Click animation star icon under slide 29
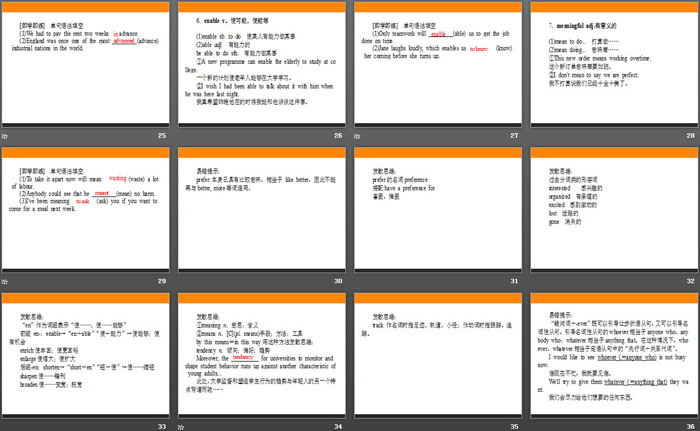The height and width of the screenshot is (431, 700). [x=5, y=281]
